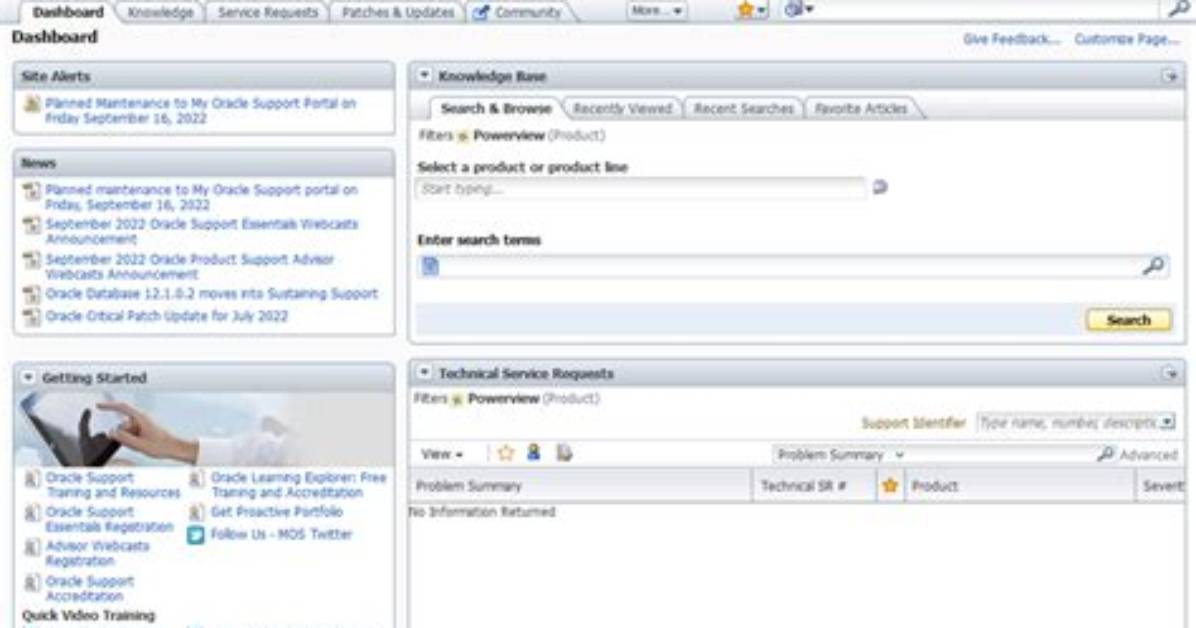Image resolution: width=1196 pixels, height=628 pixels.
Task: Open September 2022 Oracle Support Essentials Webcasts Announcement
Action: pos(201,231)
